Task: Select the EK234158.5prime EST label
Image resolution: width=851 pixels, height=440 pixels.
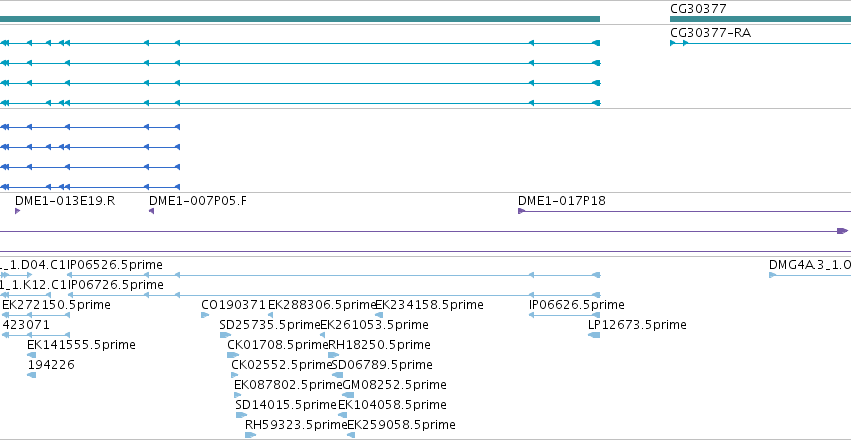Action: pyautogui.click(x=429, y=305)
